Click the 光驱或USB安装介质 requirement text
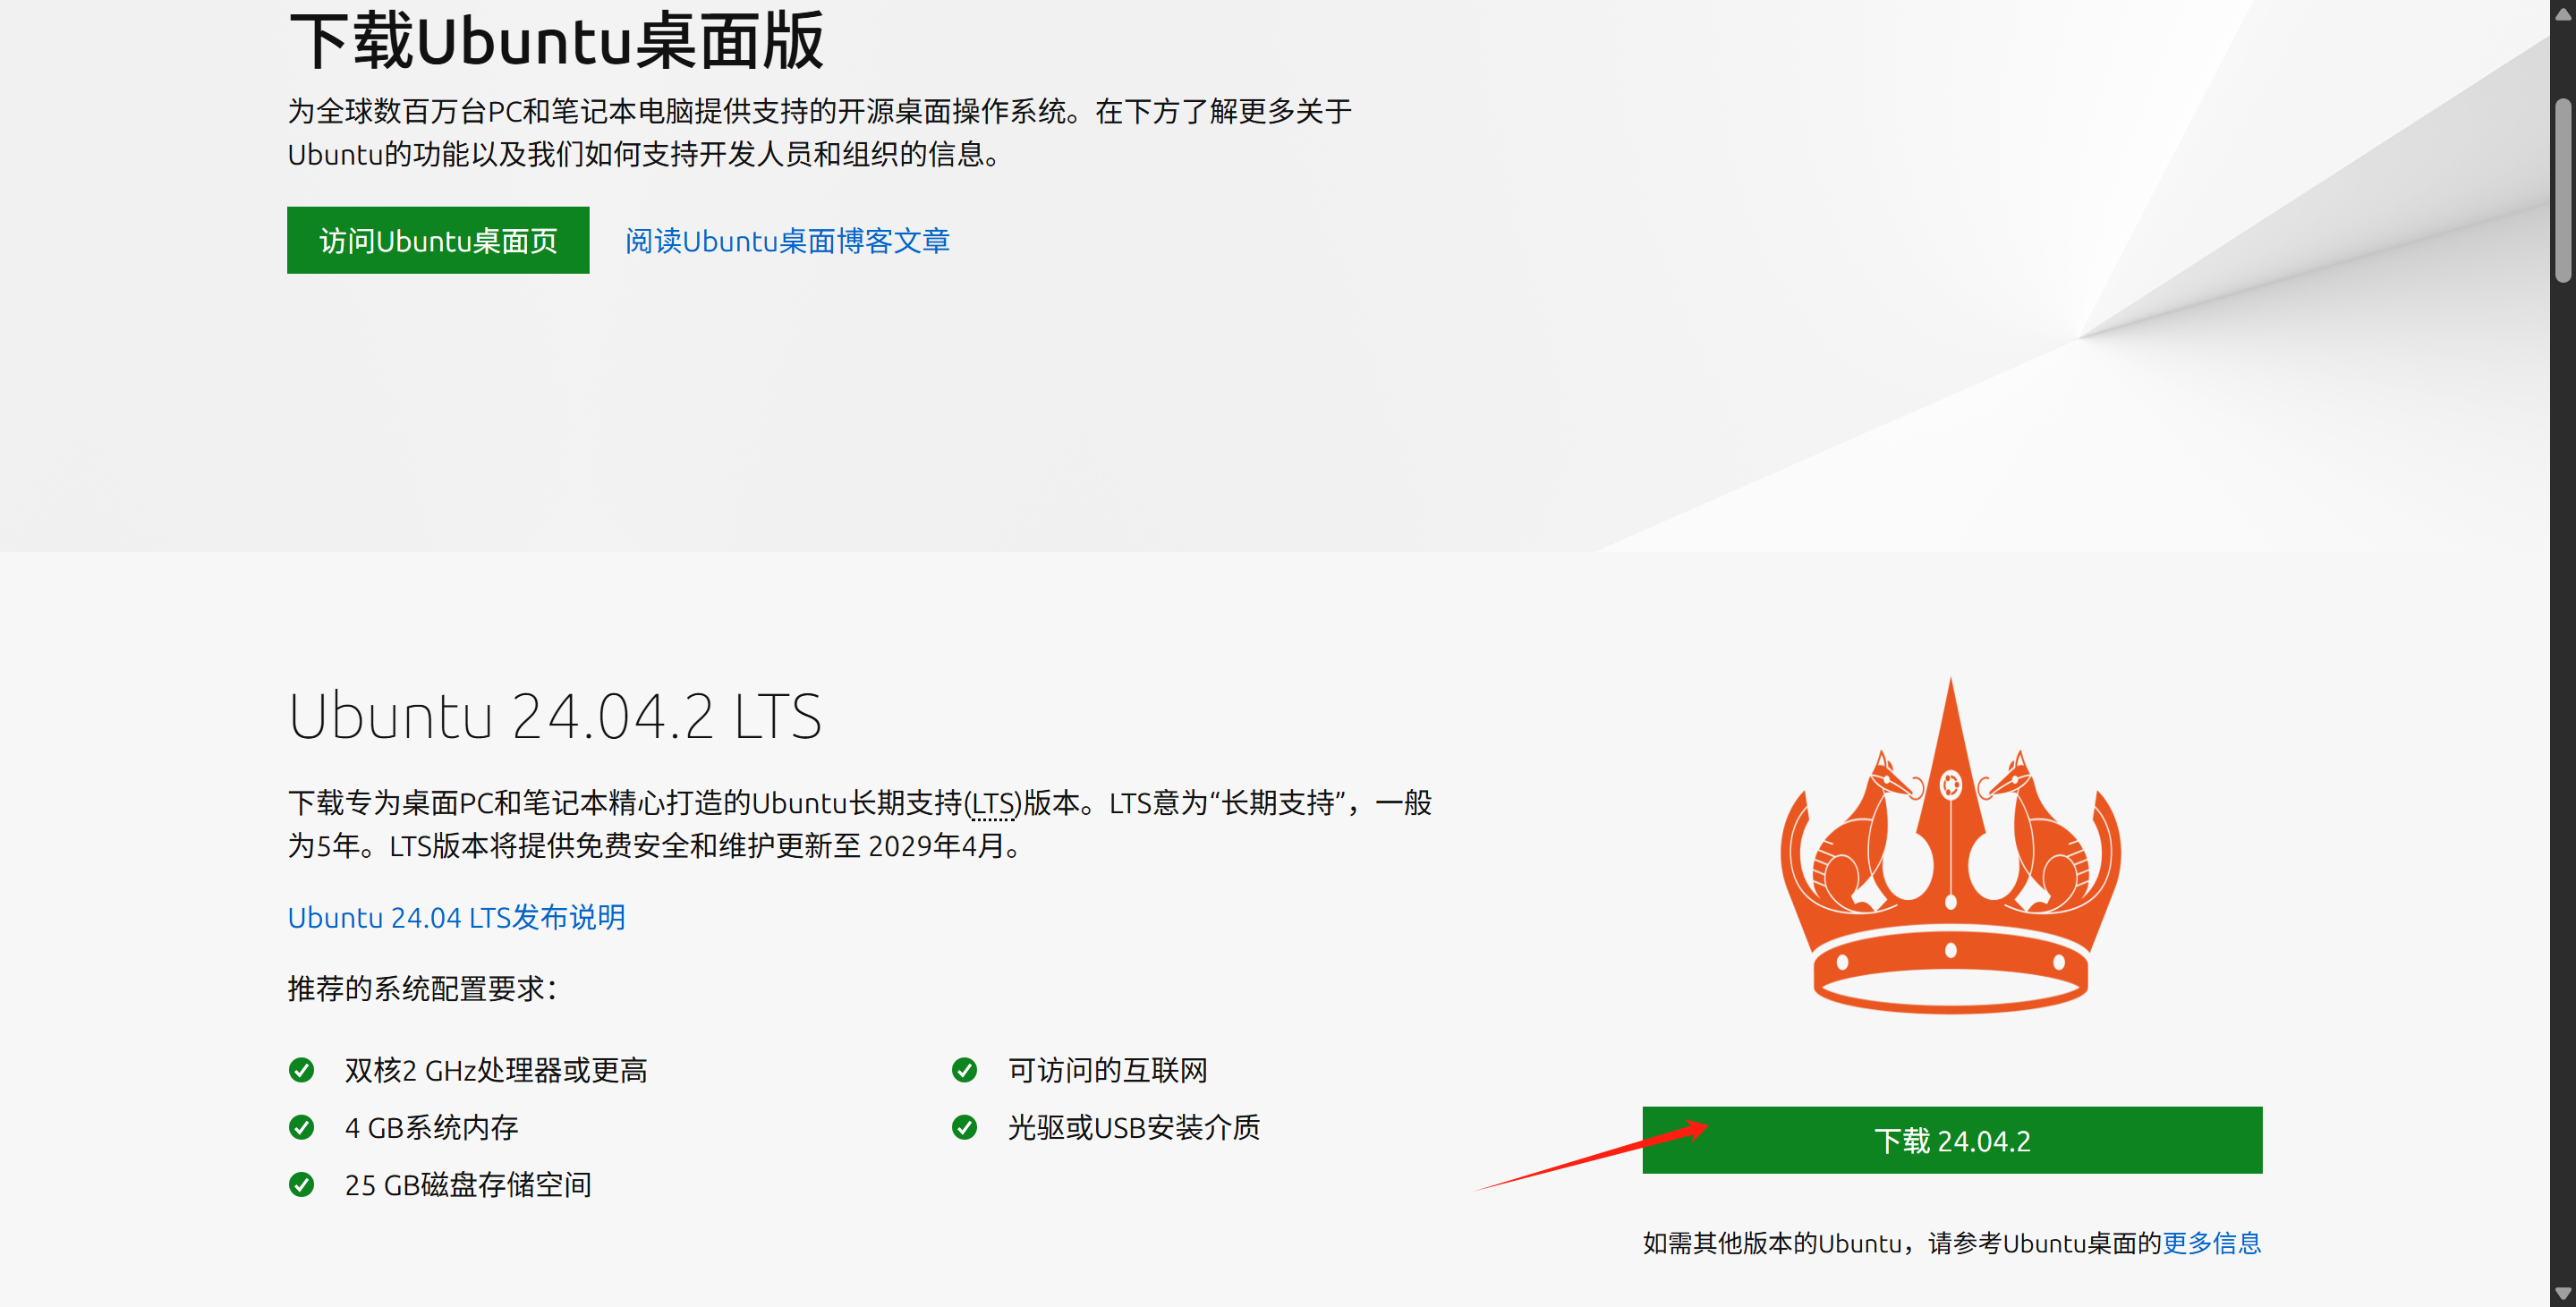Image resolution: width=2576 pixels, height=1307 pixels. (1133, 1127)
